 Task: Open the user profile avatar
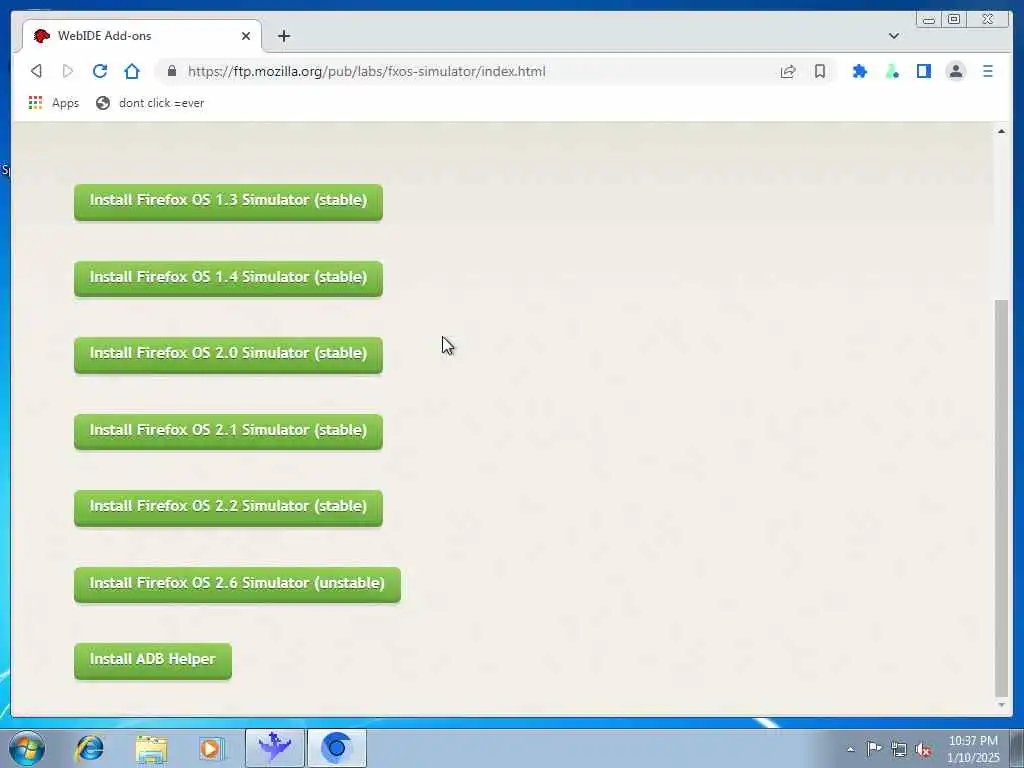click(955, 71)
